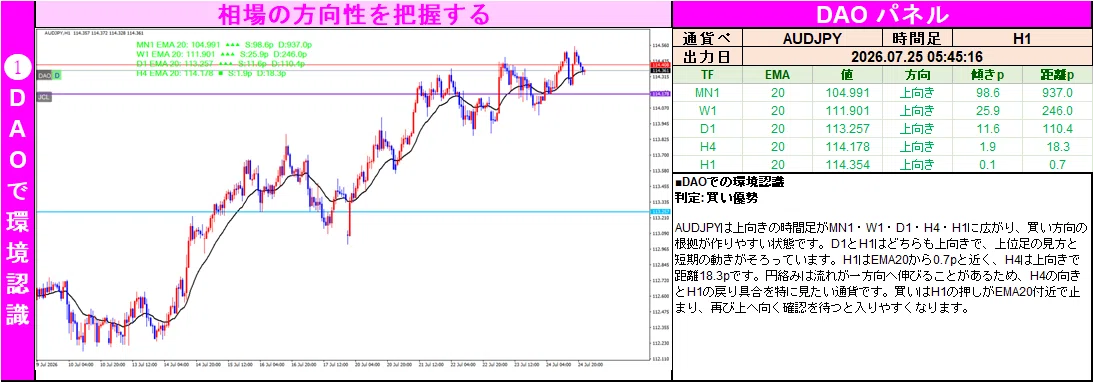Click distance value 110.4 in the table
The height and width of the screenshot is (382, 1093).
[x=1057, y=129]
